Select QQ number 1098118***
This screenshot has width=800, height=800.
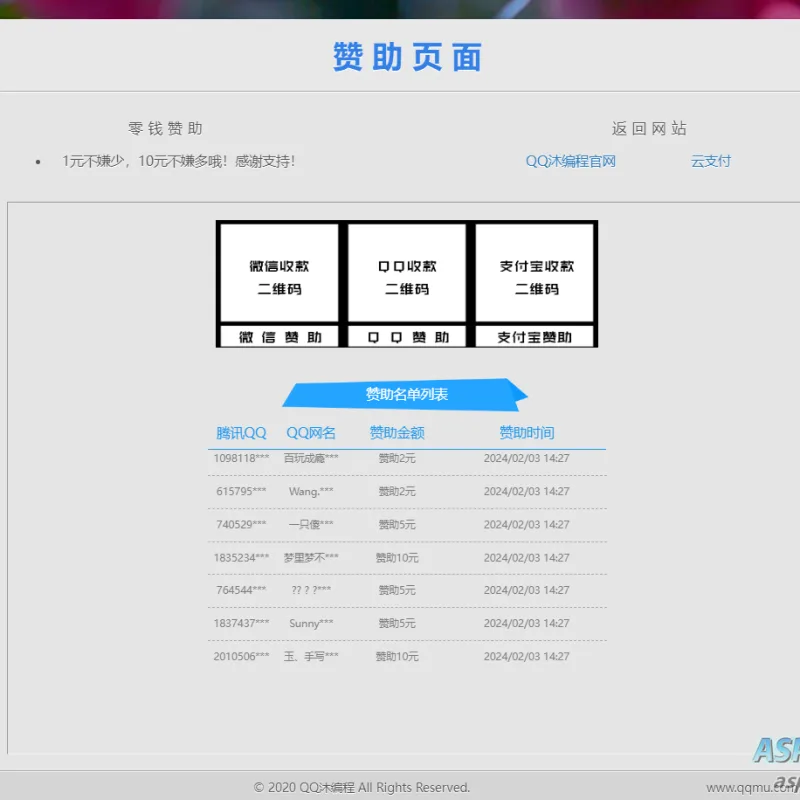point(241,458)
